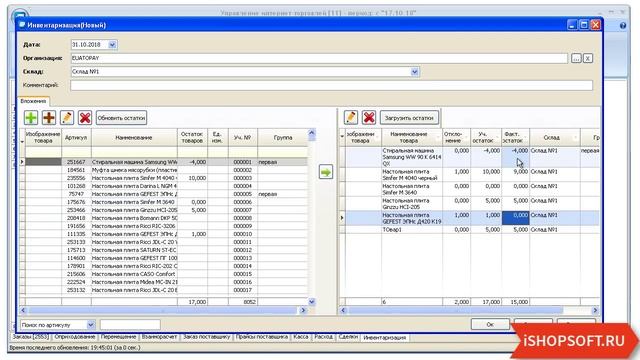Select the Инвентаризация bottom tab

pos(384,338)
